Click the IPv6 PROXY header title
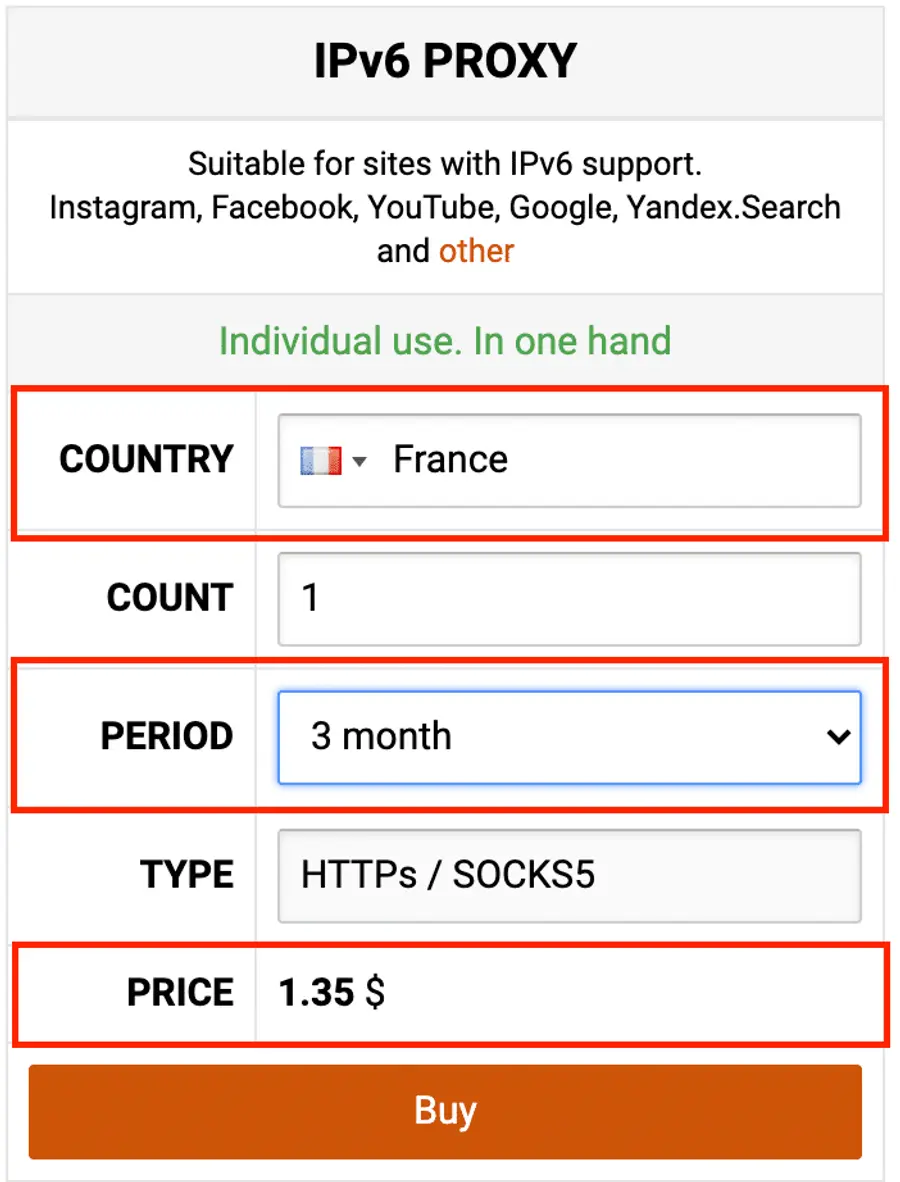Viewport: 900px width, 1182px height. 447,60
